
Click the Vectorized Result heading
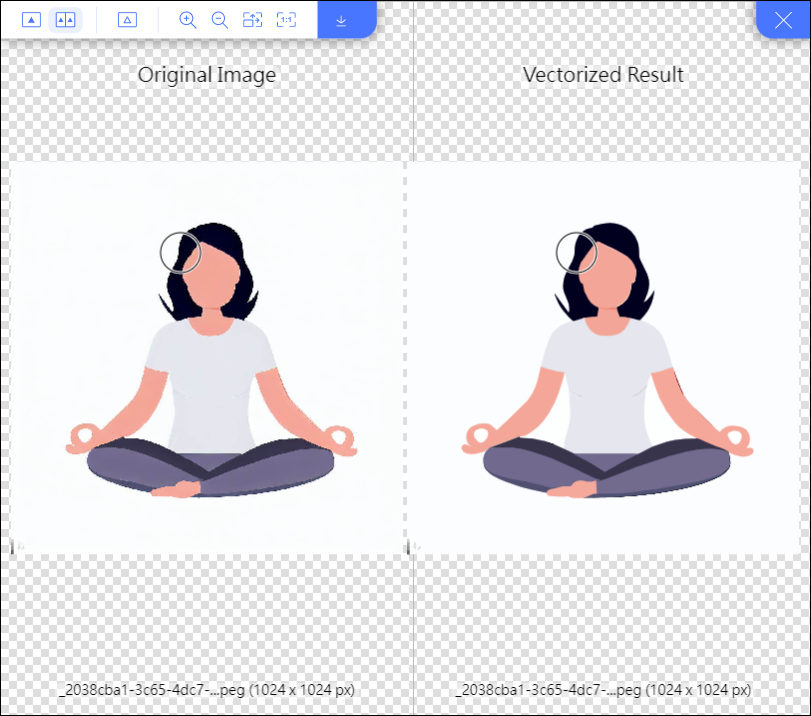click(x=603, y=75)
